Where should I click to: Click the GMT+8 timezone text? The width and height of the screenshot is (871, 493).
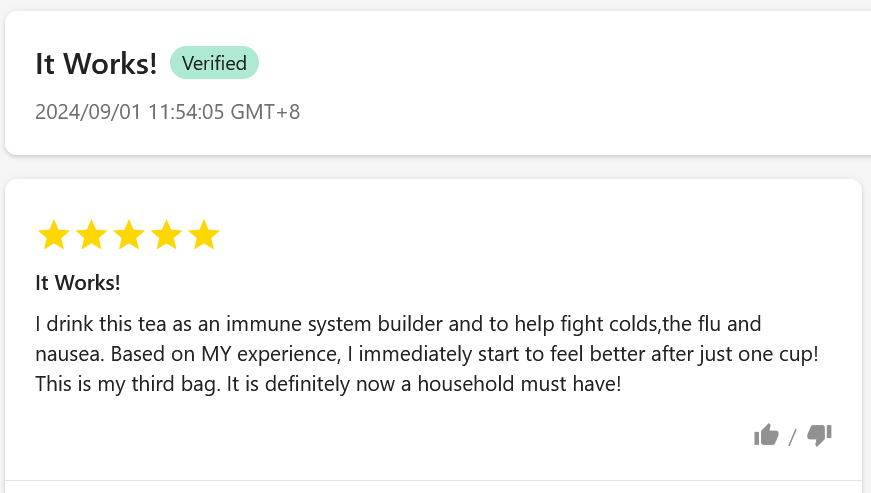coord(265,111)
